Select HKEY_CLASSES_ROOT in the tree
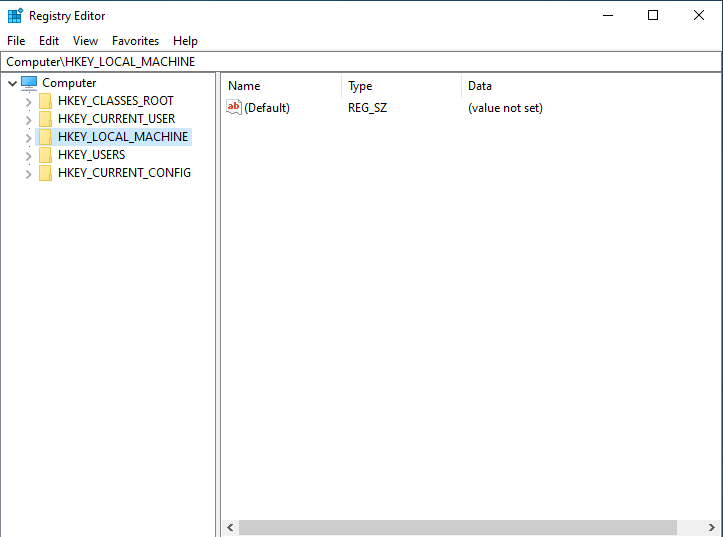Viewport: 723px width, 537px height. click(116, 101)
